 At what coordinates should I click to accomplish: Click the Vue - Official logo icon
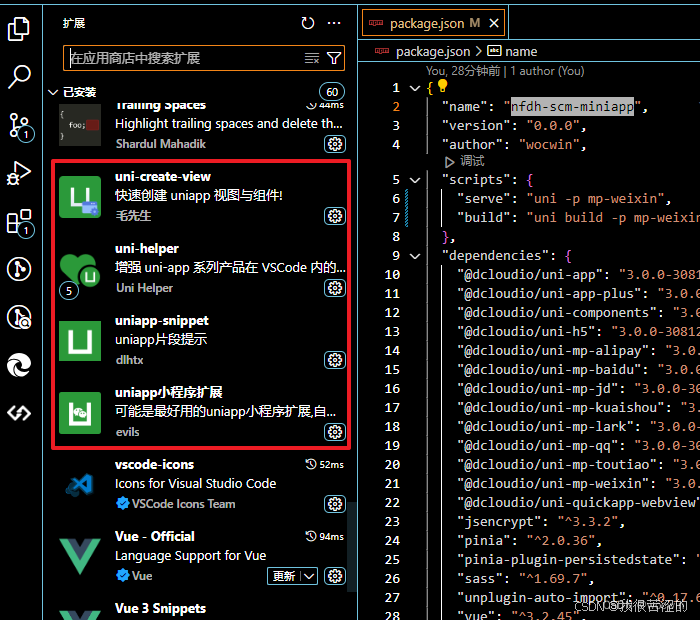pyautogui.click(x=80, y=556)
